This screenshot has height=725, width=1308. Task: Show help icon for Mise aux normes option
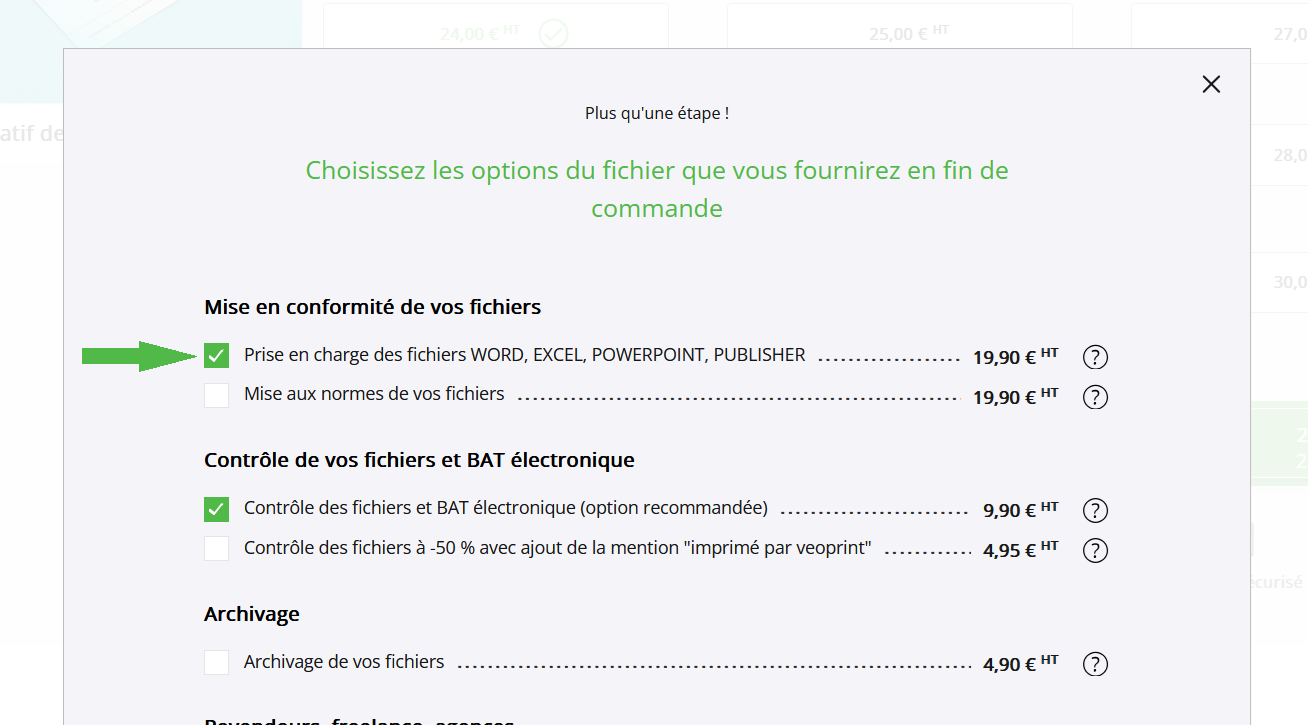[x=1096, y=397]
